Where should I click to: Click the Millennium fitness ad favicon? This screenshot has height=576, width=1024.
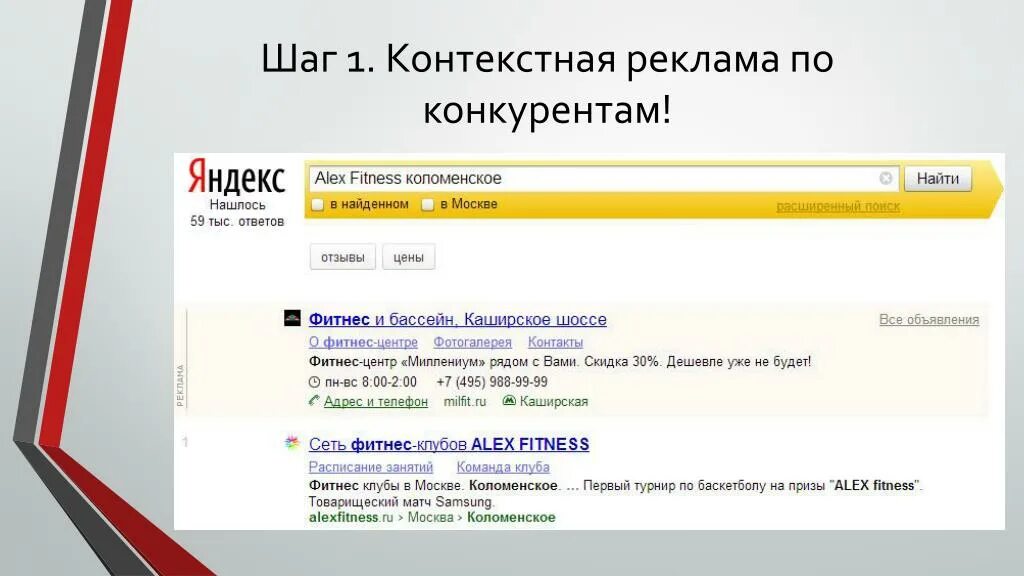pos(292,318)
